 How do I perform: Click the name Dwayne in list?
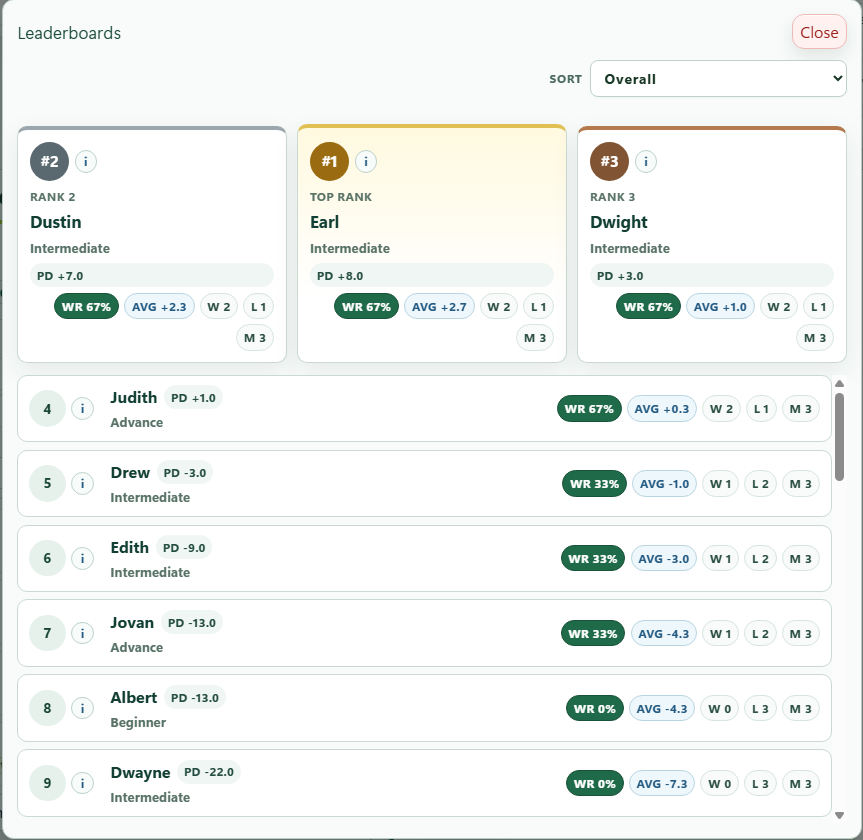click(x=140, y=772)
